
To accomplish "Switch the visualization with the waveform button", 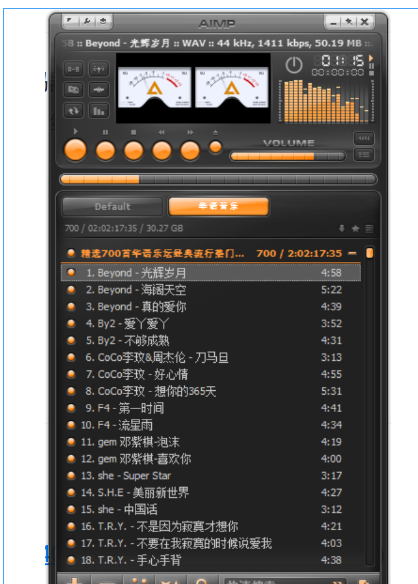I will tap(98, 90).
